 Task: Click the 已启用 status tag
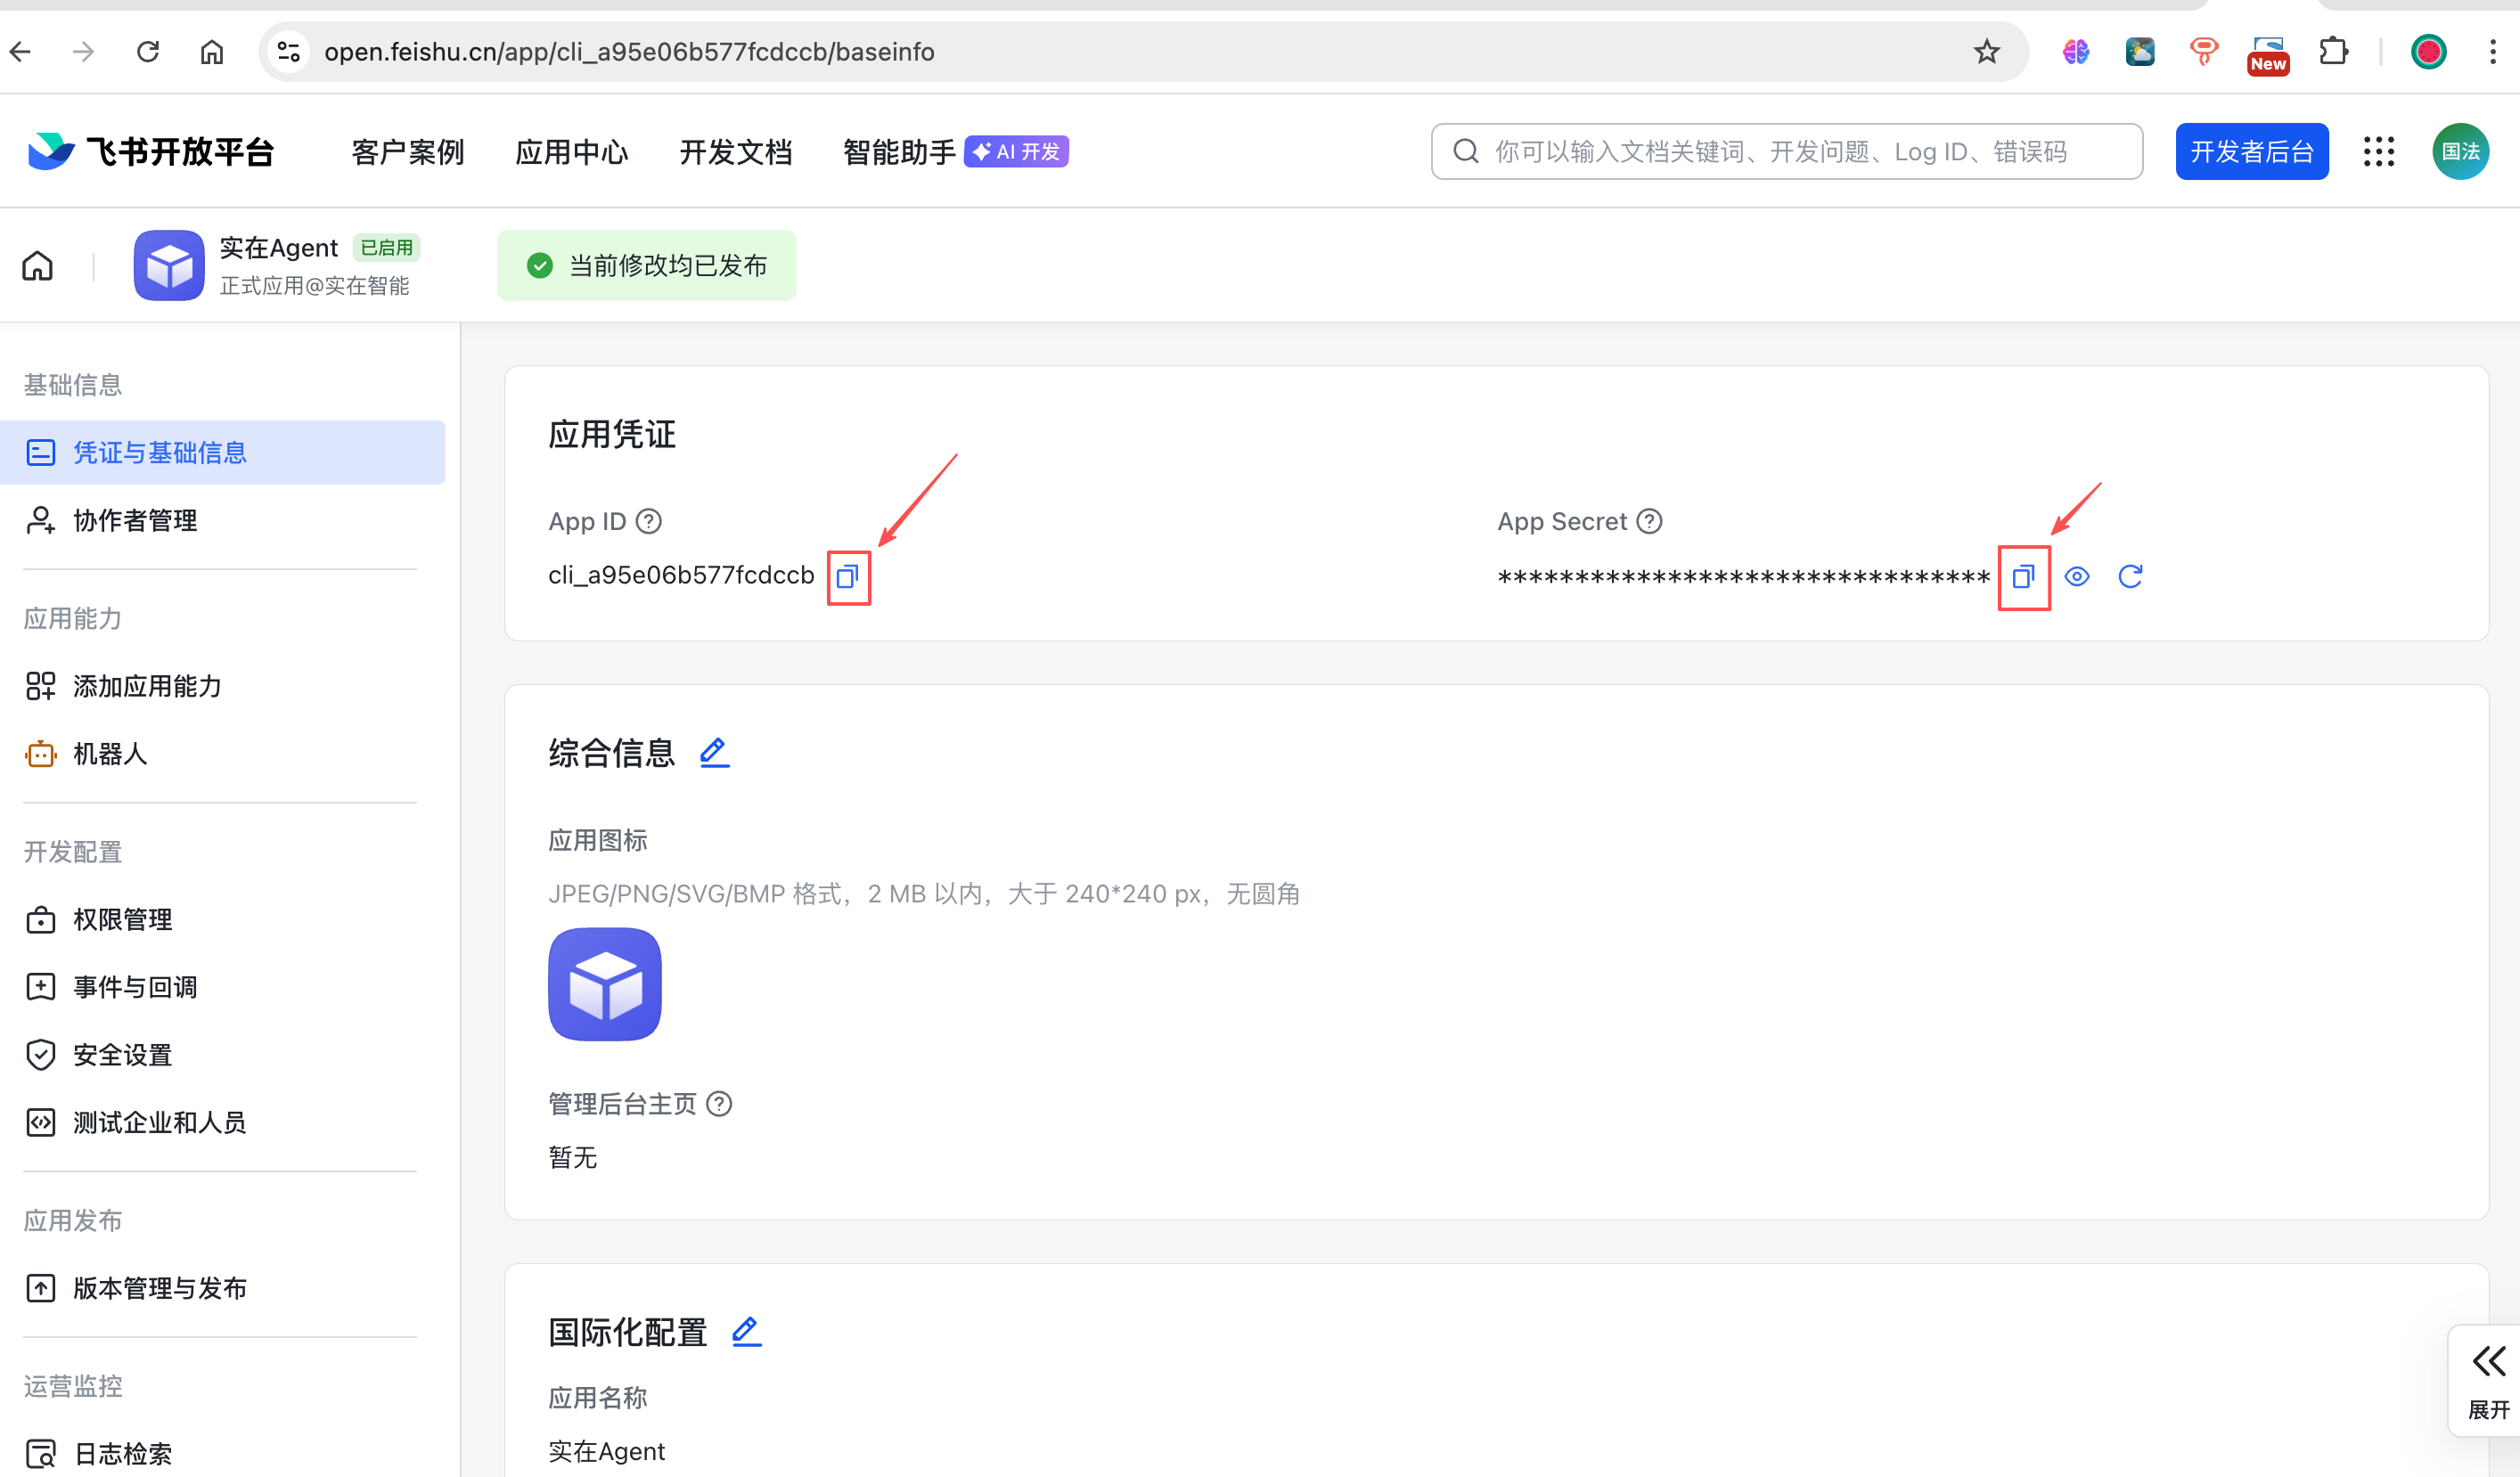click(x=387, y=247)
